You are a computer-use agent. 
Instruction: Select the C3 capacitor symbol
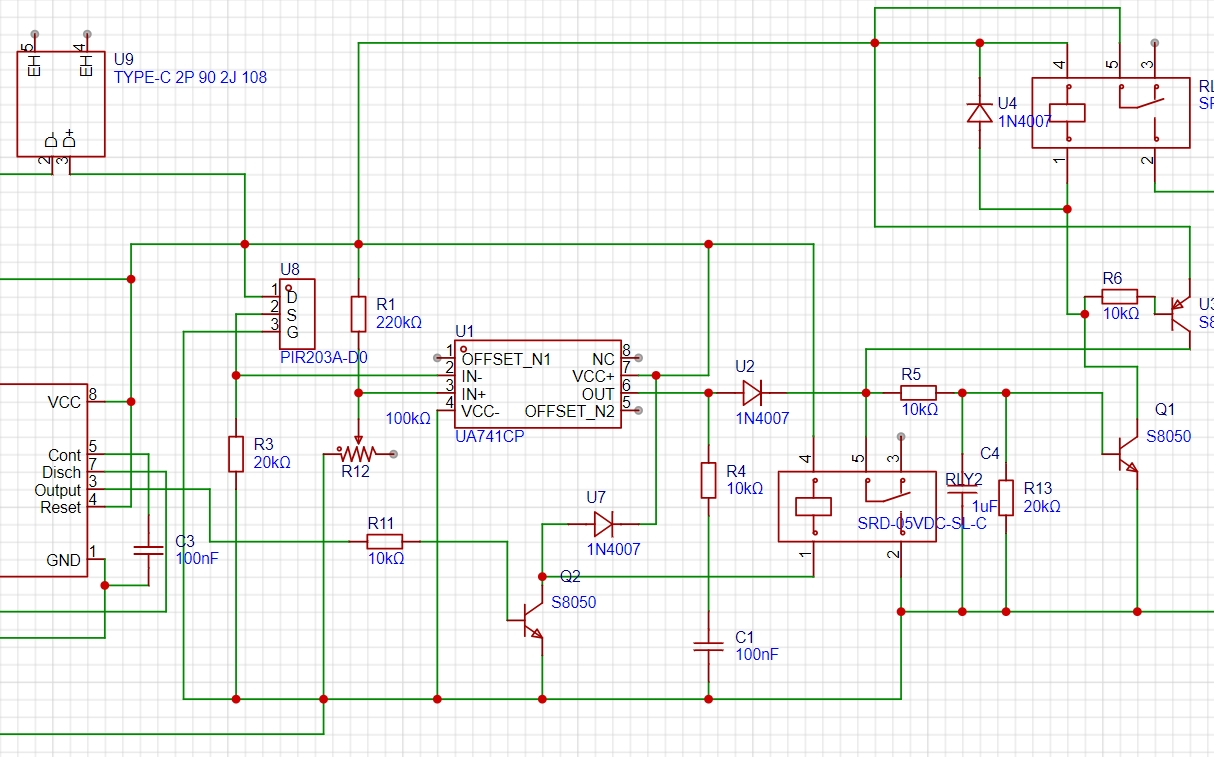[x=149, y=549]
